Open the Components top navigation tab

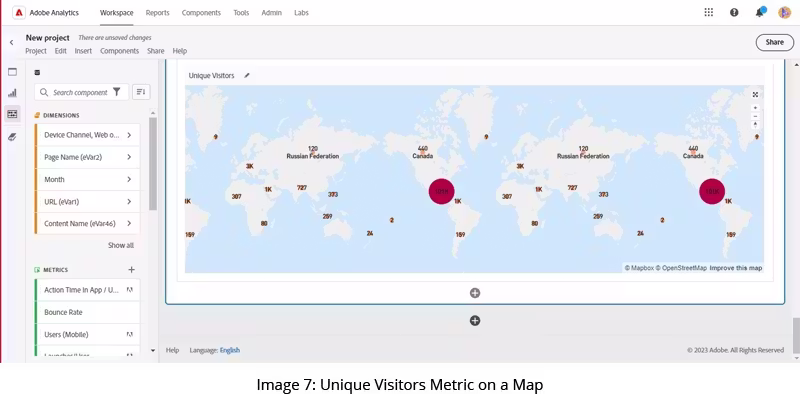click(x=201, y=13)
